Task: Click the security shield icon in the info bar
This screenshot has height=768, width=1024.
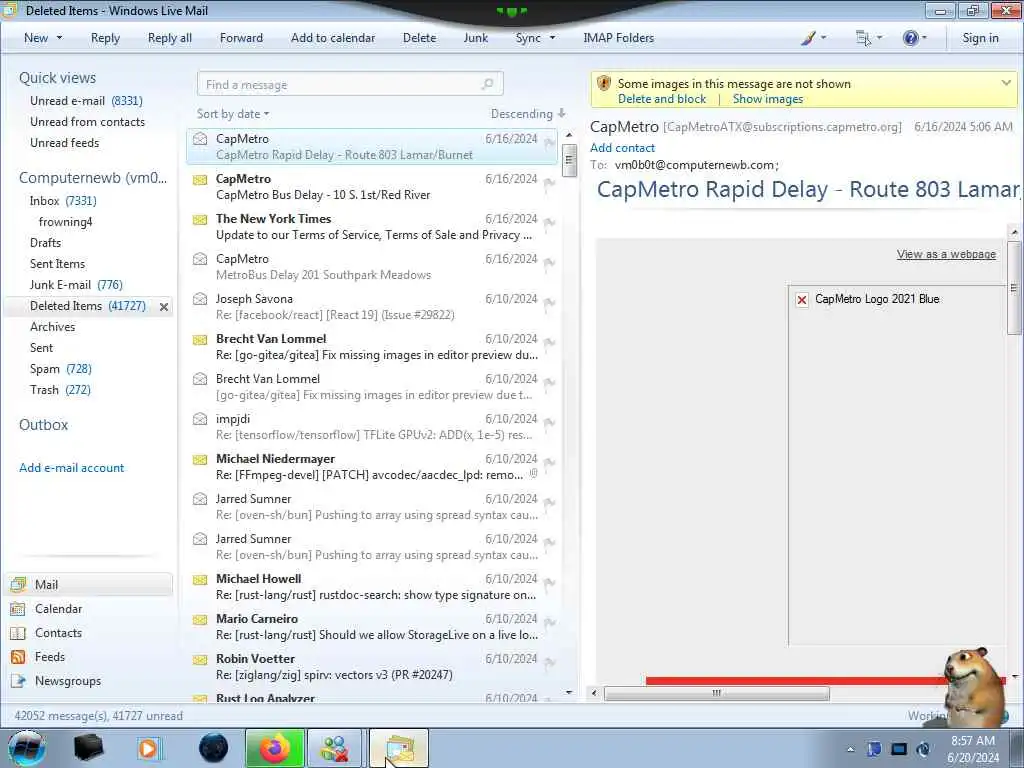Action: pyautogui.click(x=604, y=84)
